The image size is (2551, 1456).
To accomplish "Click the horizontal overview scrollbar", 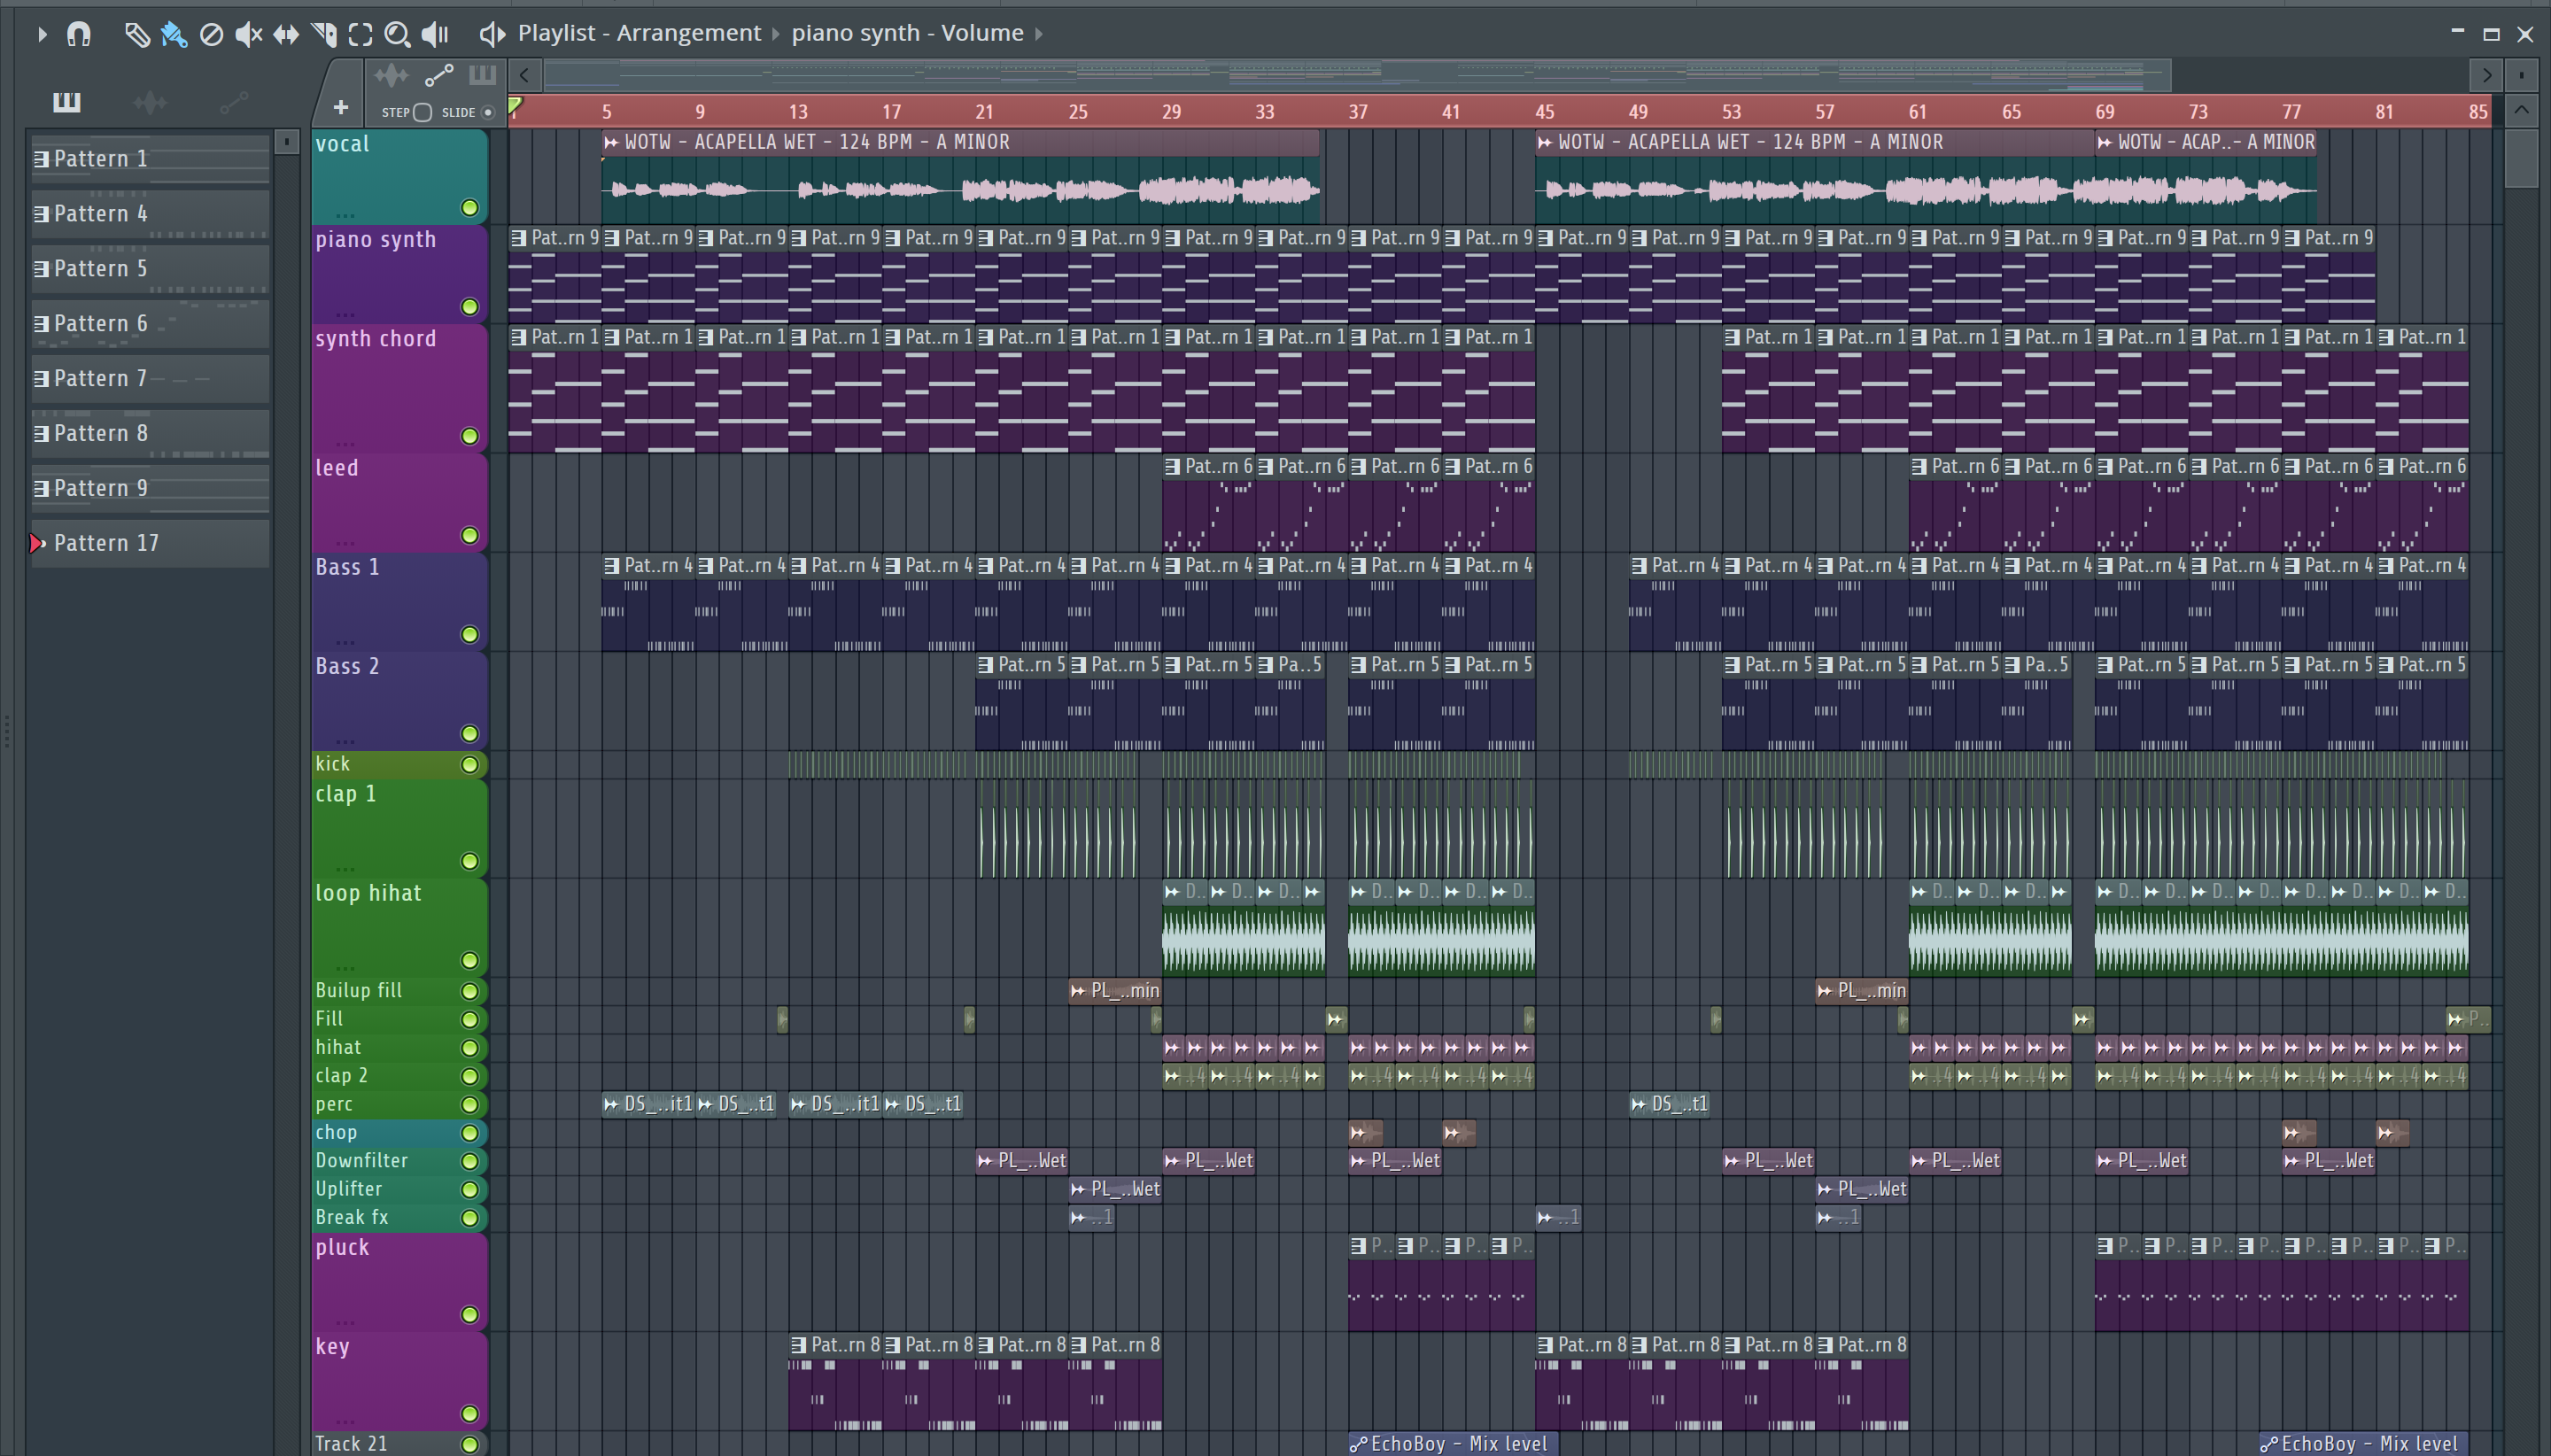I will (1357, 75).
